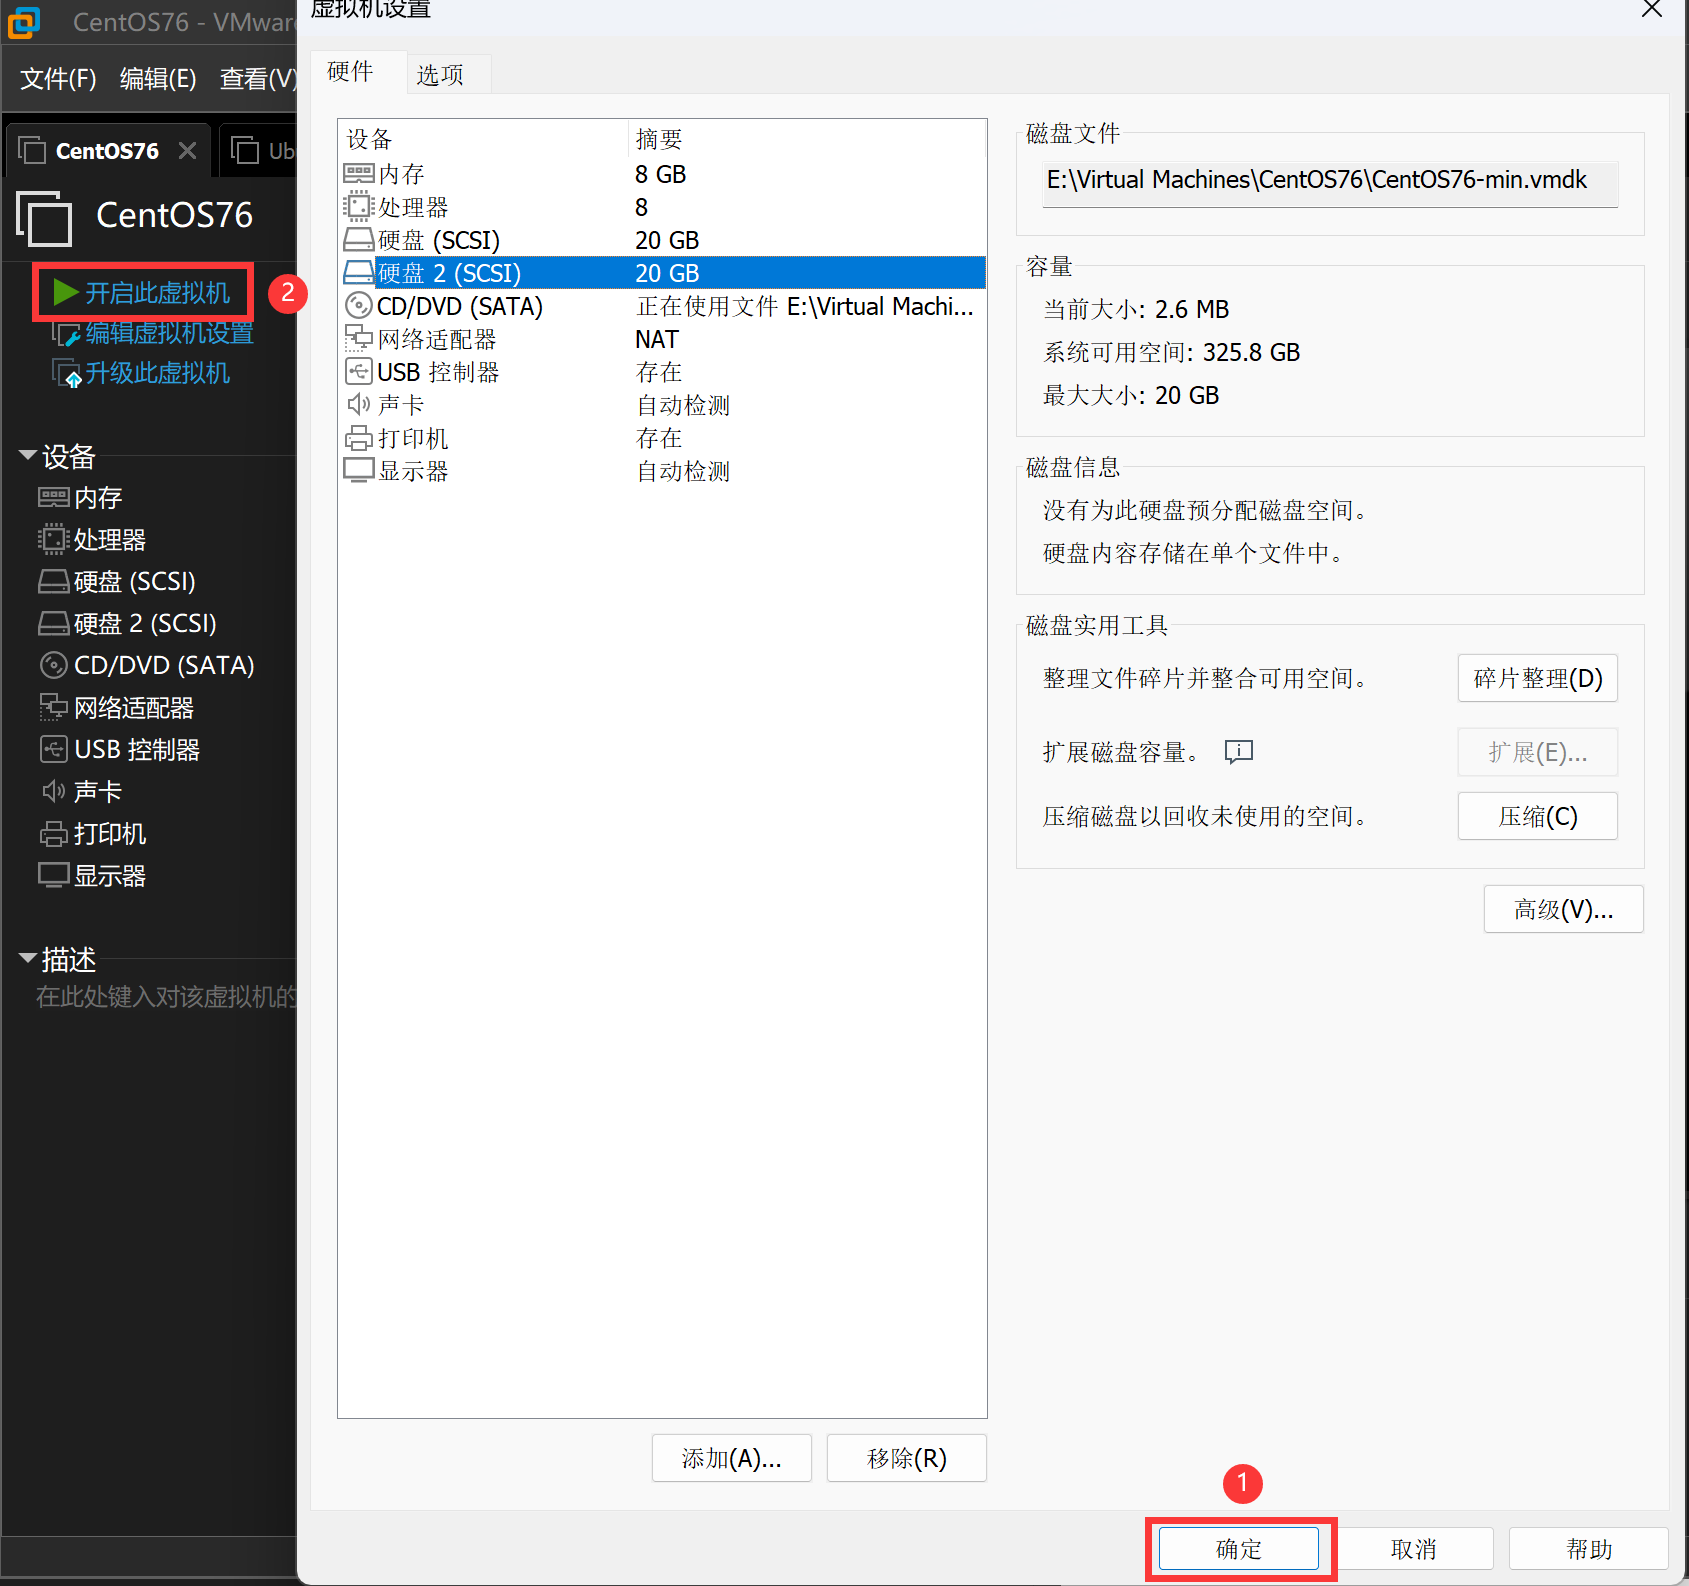Open 高级(V)... disk settings
This screenshot has height=1586, width=1689.
coord(1564,909)
